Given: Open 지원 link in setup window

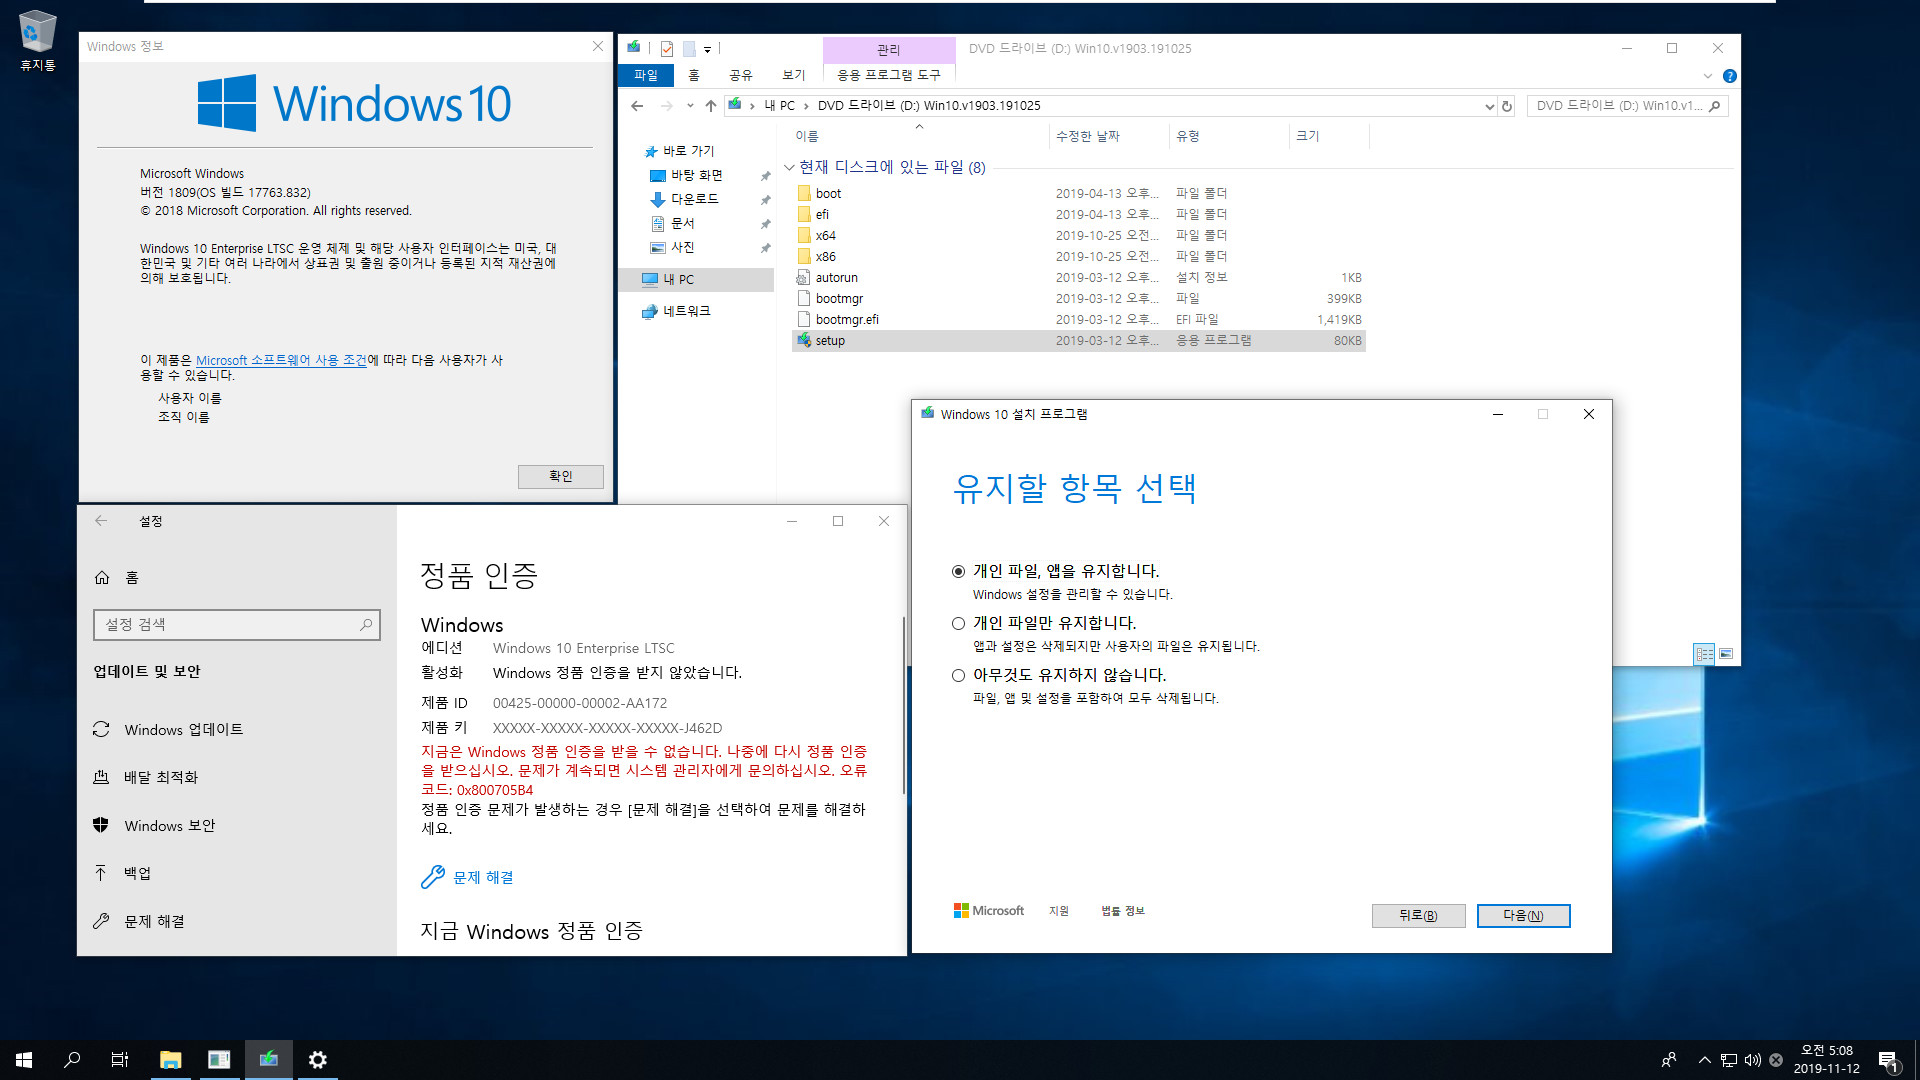Looking at the screenshot, I should [x=1059, y=911].
